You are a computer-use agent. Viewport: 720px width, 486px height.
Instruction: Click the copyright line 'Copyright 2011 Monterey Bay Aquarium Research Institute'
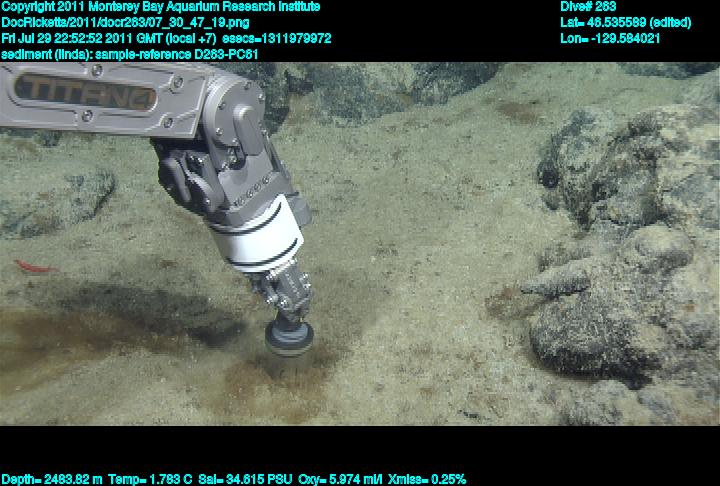click(x=160, y=7)
